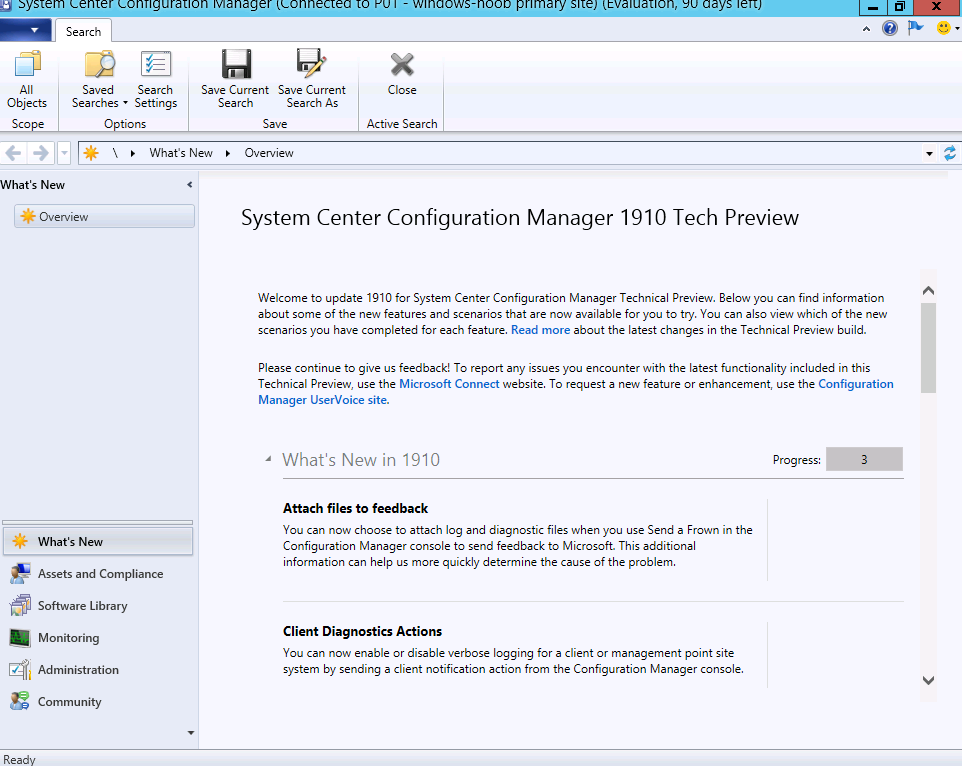The width and height of the screenshot is (962, 766).
Task: Click the content scrollbar thumb
Action: pos(928,347)
